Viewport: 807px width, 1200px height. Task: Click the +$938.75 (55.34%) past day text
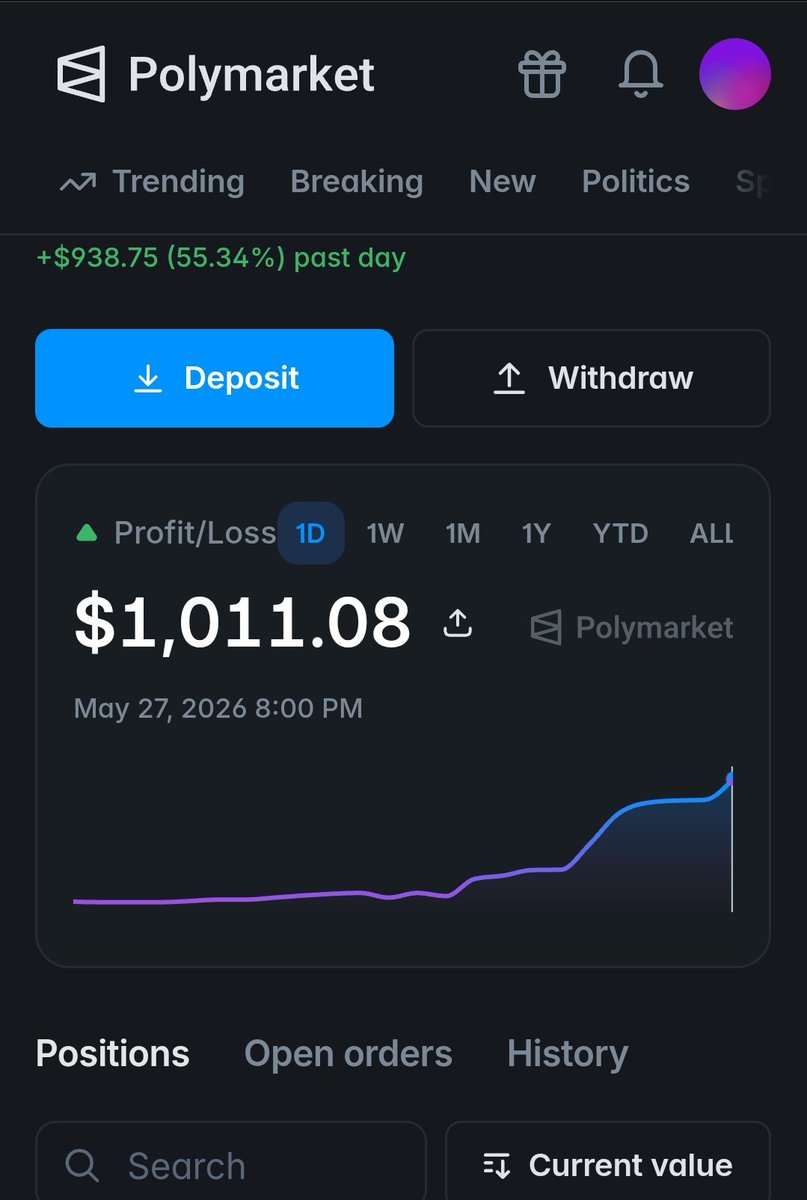point(220,257)
